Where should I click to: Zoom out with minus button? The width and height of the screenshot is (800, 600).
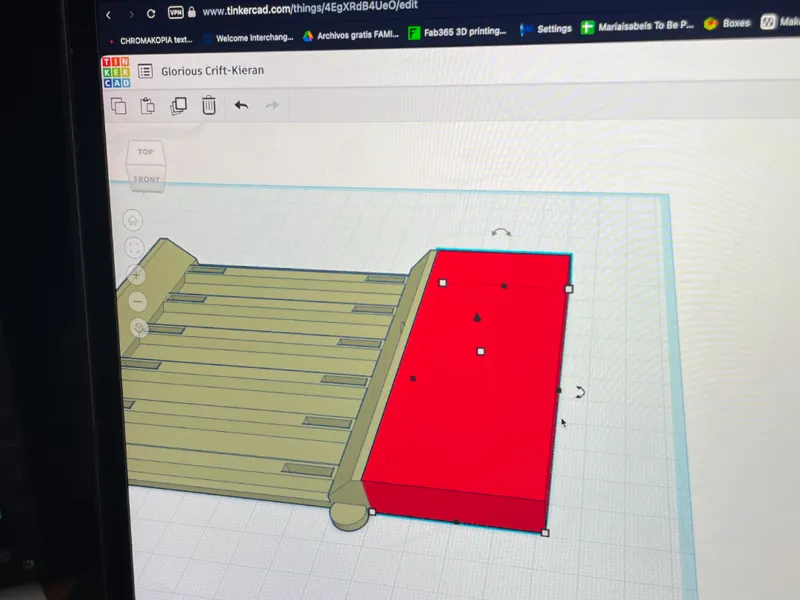(138, 302)
